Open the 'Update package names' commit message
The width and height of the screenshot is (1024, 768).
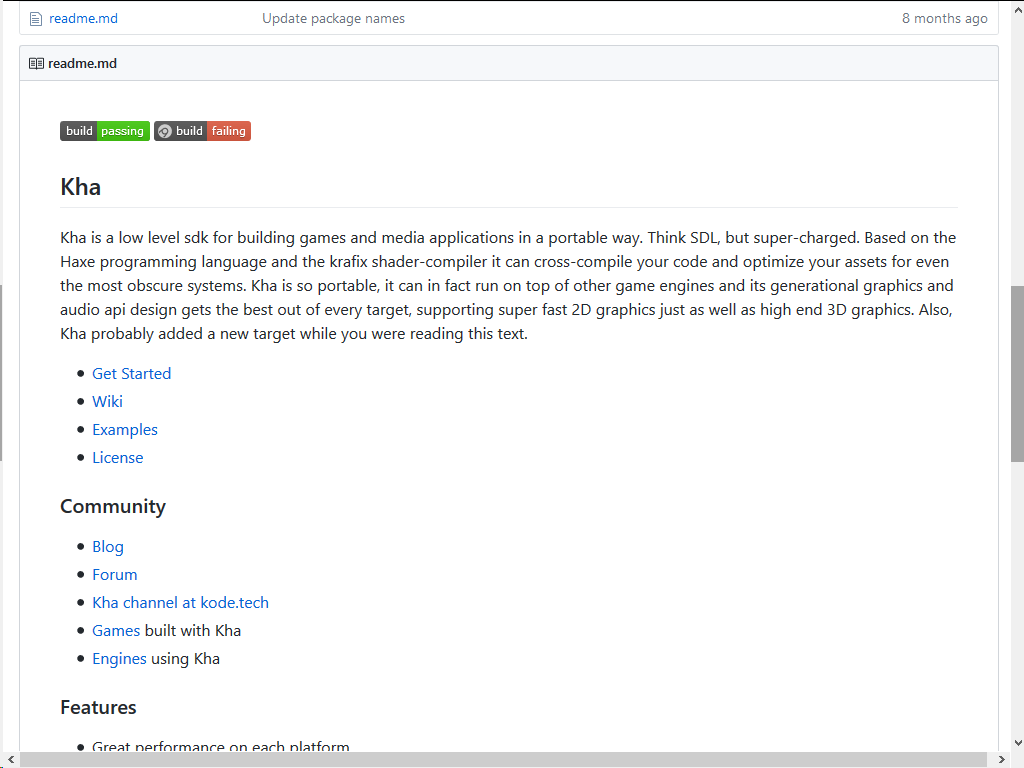pyautogui.click(x=333, y=18)
